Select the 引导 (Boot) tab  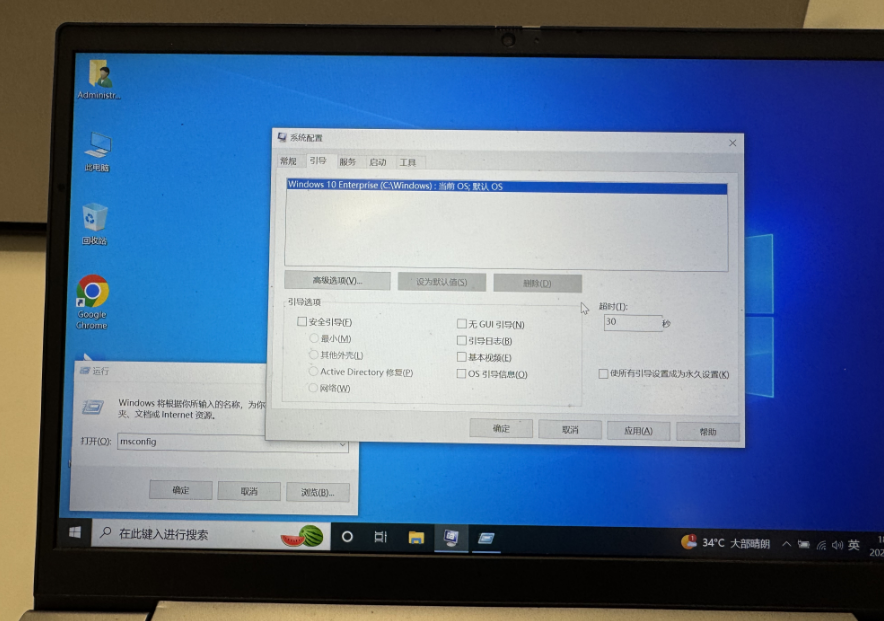point(318,161)
